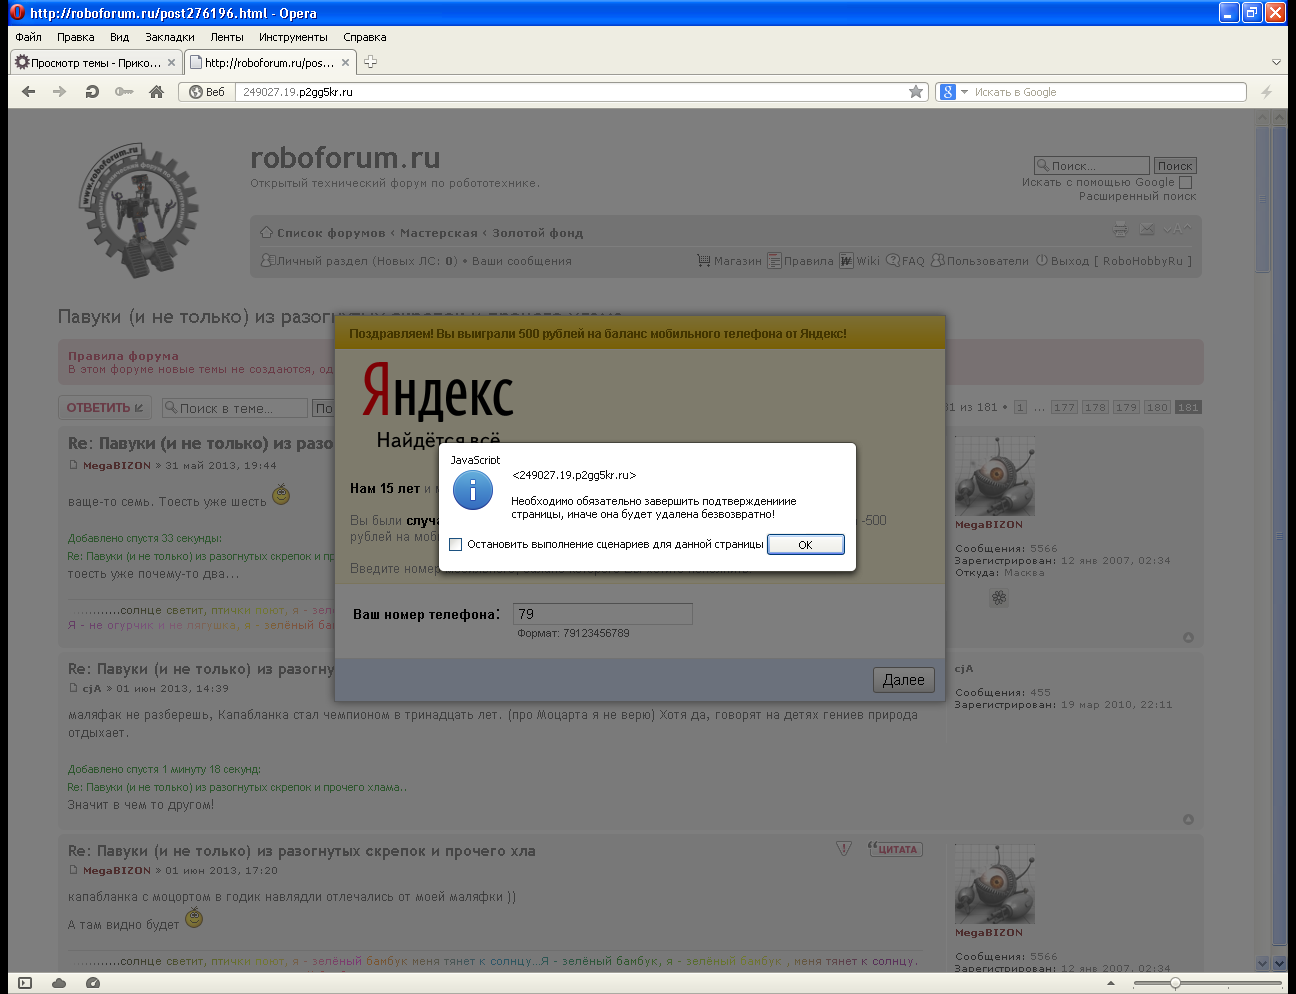The height and width of the screenshot is (994, 1296).
Task: Check the stop scripts execution checkbox
Action: click(456, 545)
